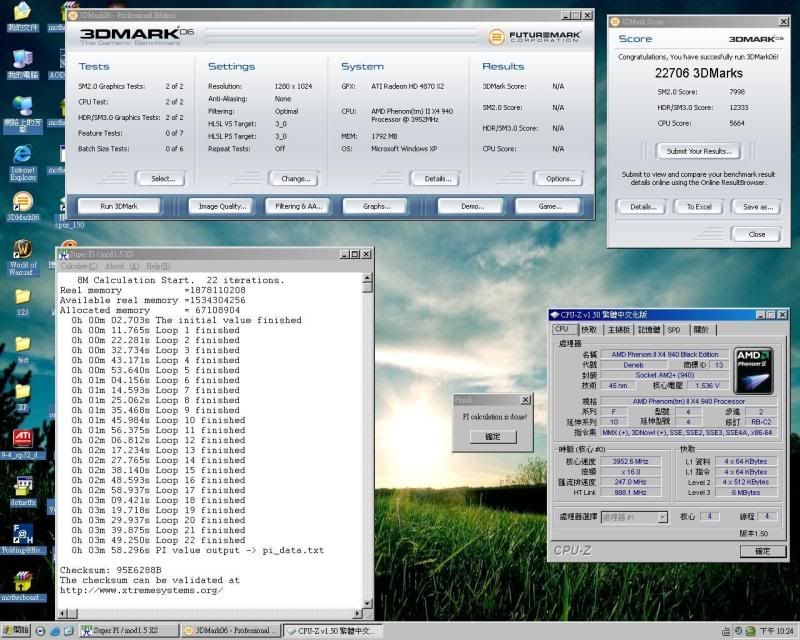Select the CPU tab in CPU-Z
This screenshot has height=640, width=800.
pyautogui.click(x=564, y=329)
